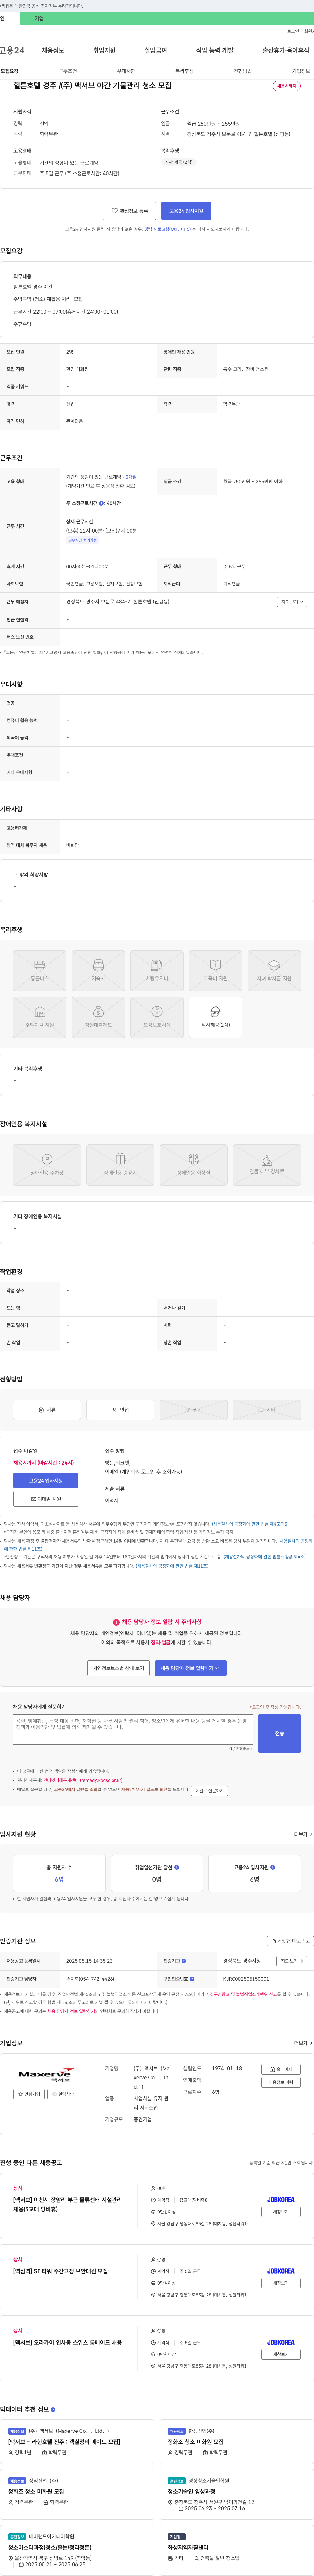Click 세정보기 on the 이천시 posting row
The width and height of the screenshot is (314, 2576).
click(x=281, y=2212)
